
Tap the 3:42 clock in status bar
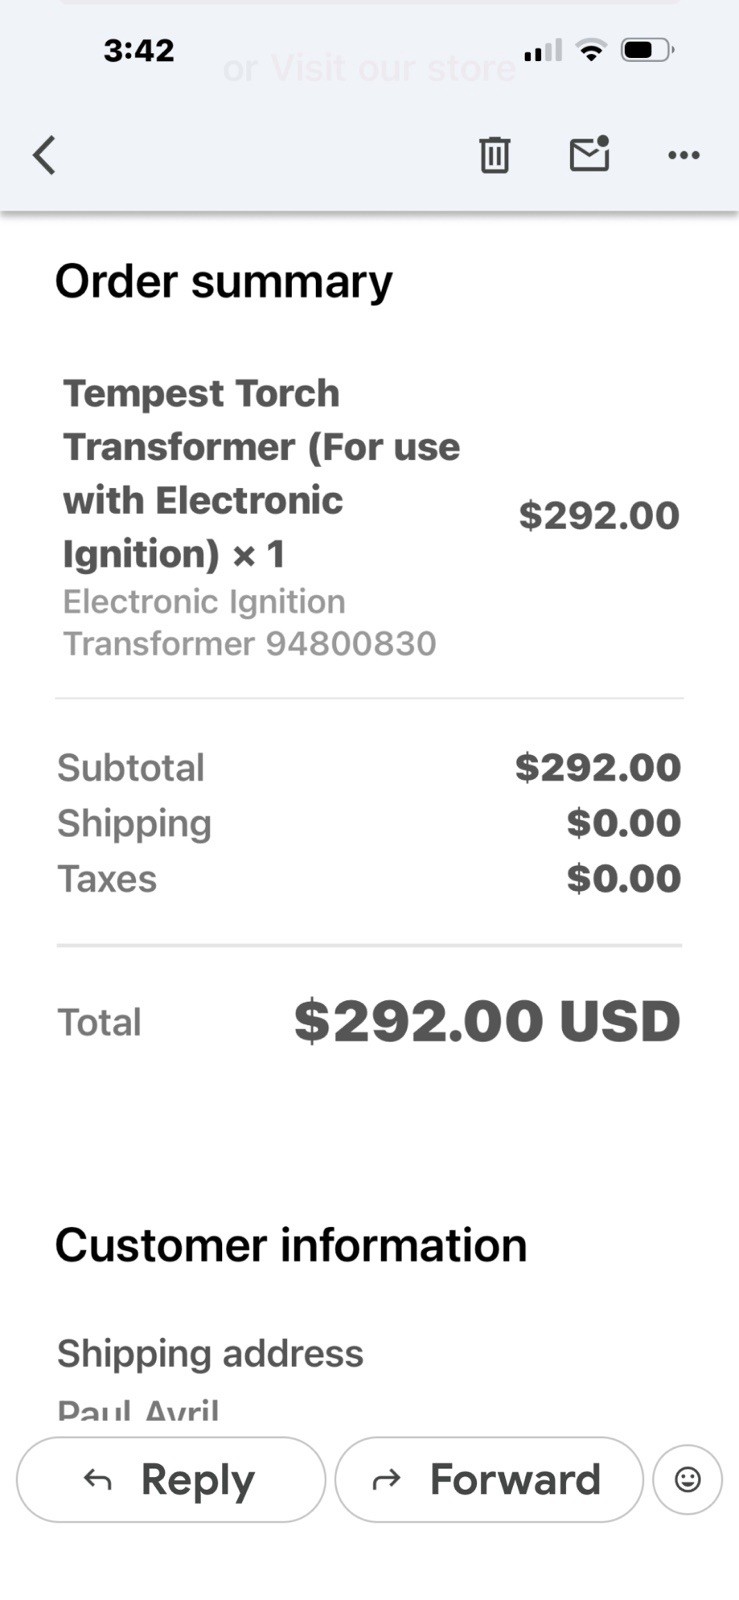139,50
